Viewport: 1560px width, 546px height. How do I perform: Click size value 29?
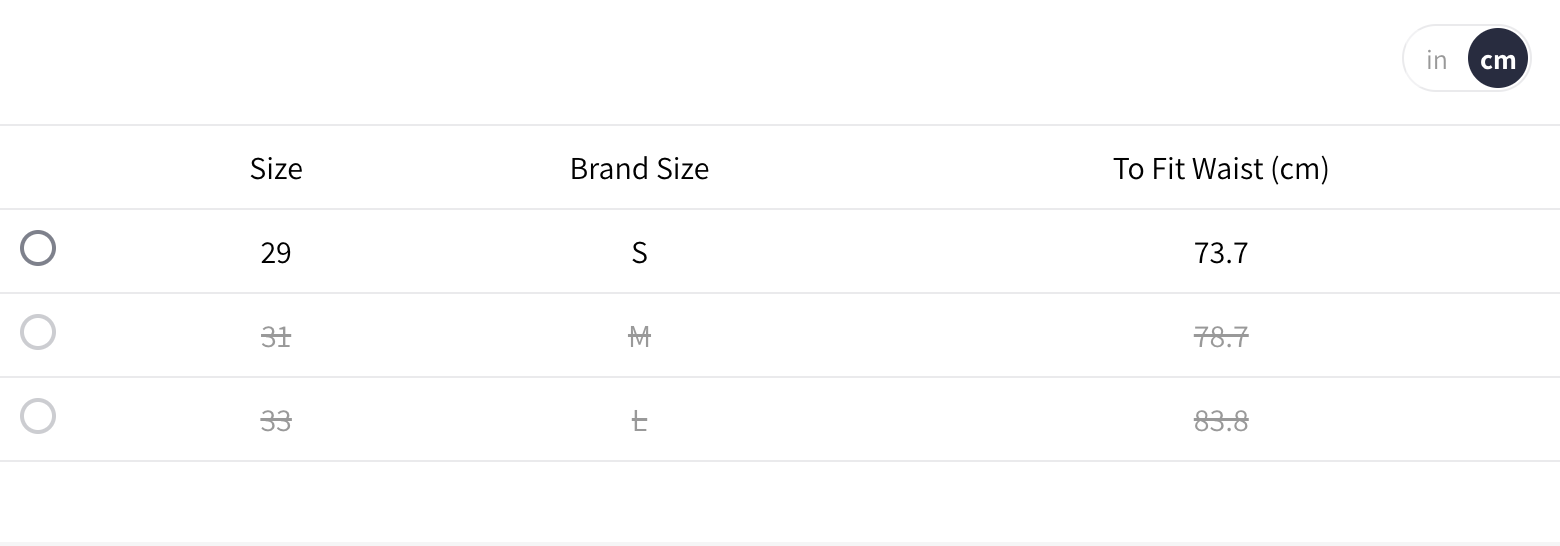click(x=276, y=252)
